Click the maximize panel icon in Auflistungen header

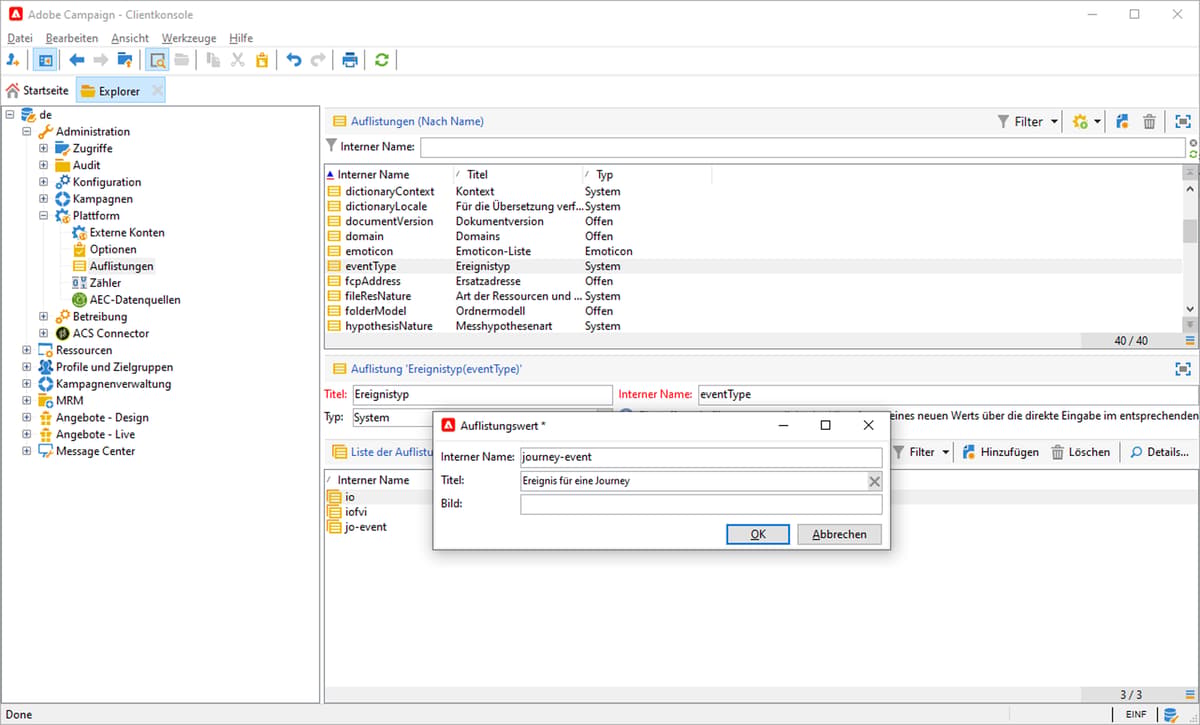(x=1182, y=121)
